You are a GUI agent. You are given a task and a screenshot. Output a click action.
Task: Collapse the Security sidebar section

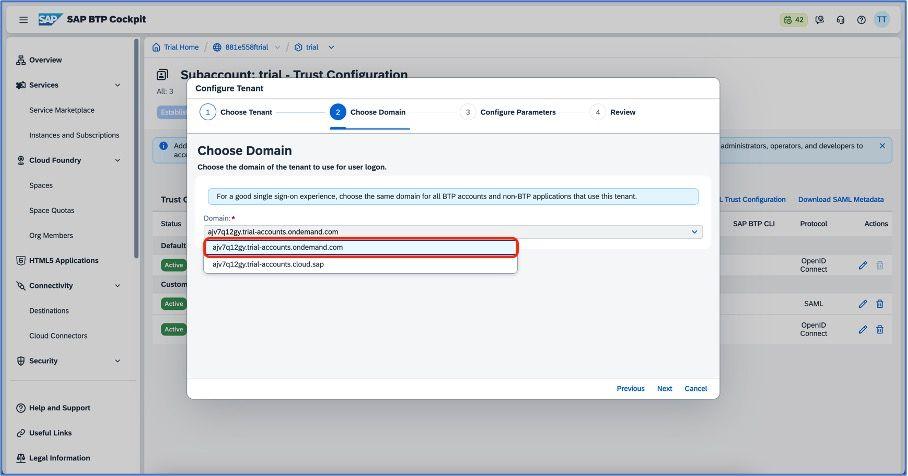coord(118,361)
